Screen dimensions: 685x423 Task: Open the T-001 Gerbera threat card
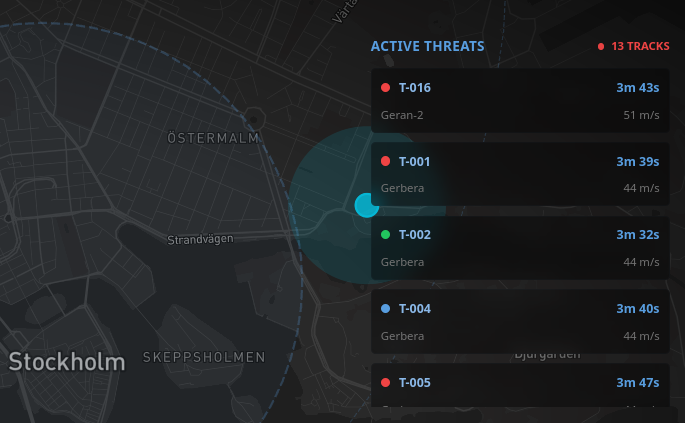pyautogui.click(x=520, y=174)
